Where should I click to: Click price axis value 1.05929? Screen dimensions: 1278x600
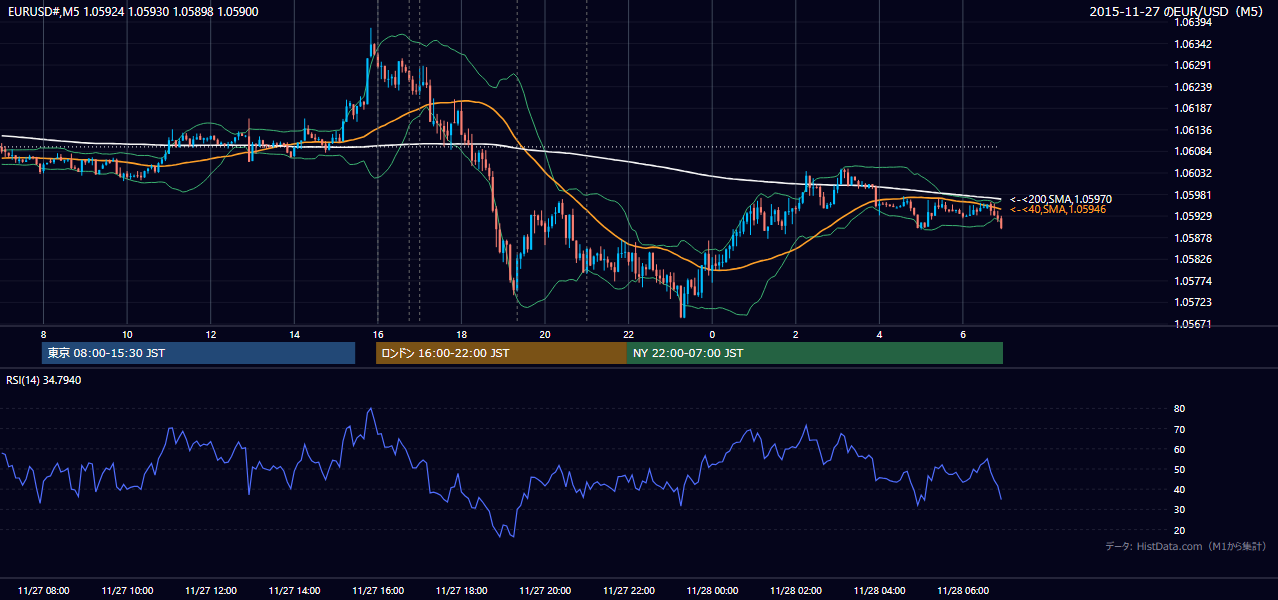(1195, 216)
